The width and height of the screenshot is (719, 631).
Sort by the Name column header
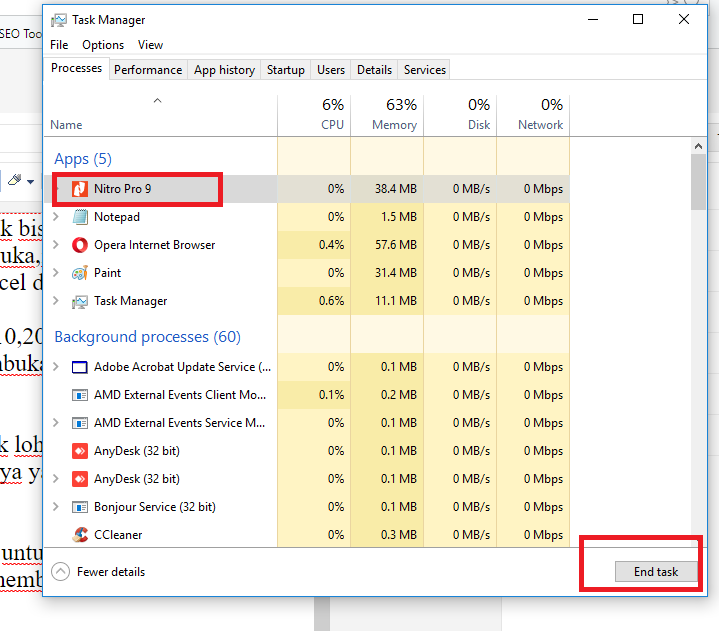[x=160, y=116]
